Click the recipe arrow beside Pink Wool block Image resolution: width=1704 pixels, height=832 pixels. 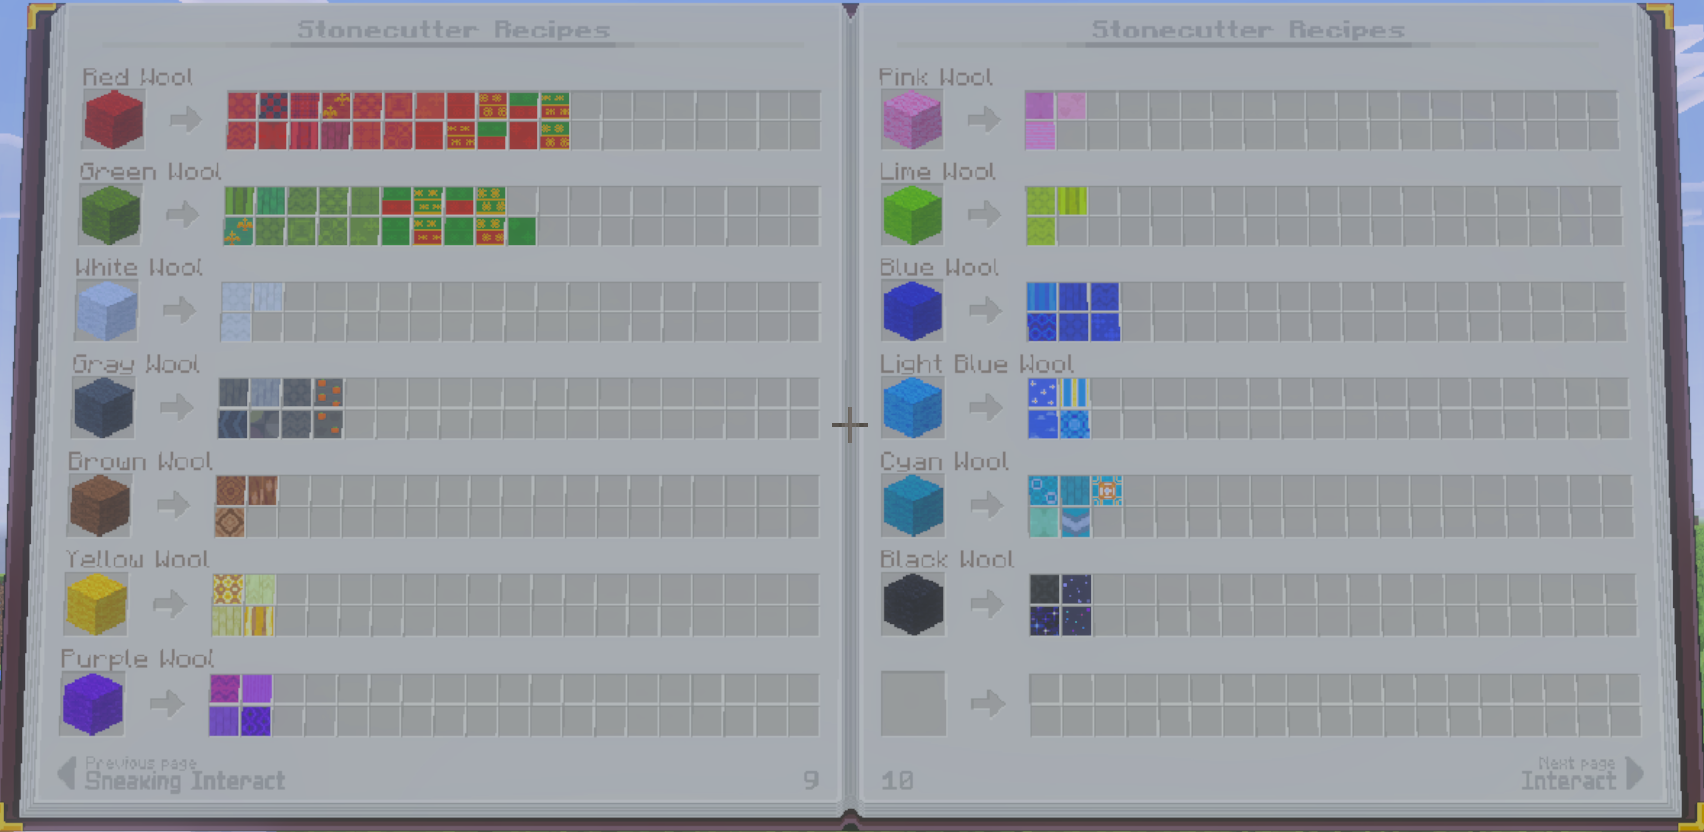click(x=984, y=120)
